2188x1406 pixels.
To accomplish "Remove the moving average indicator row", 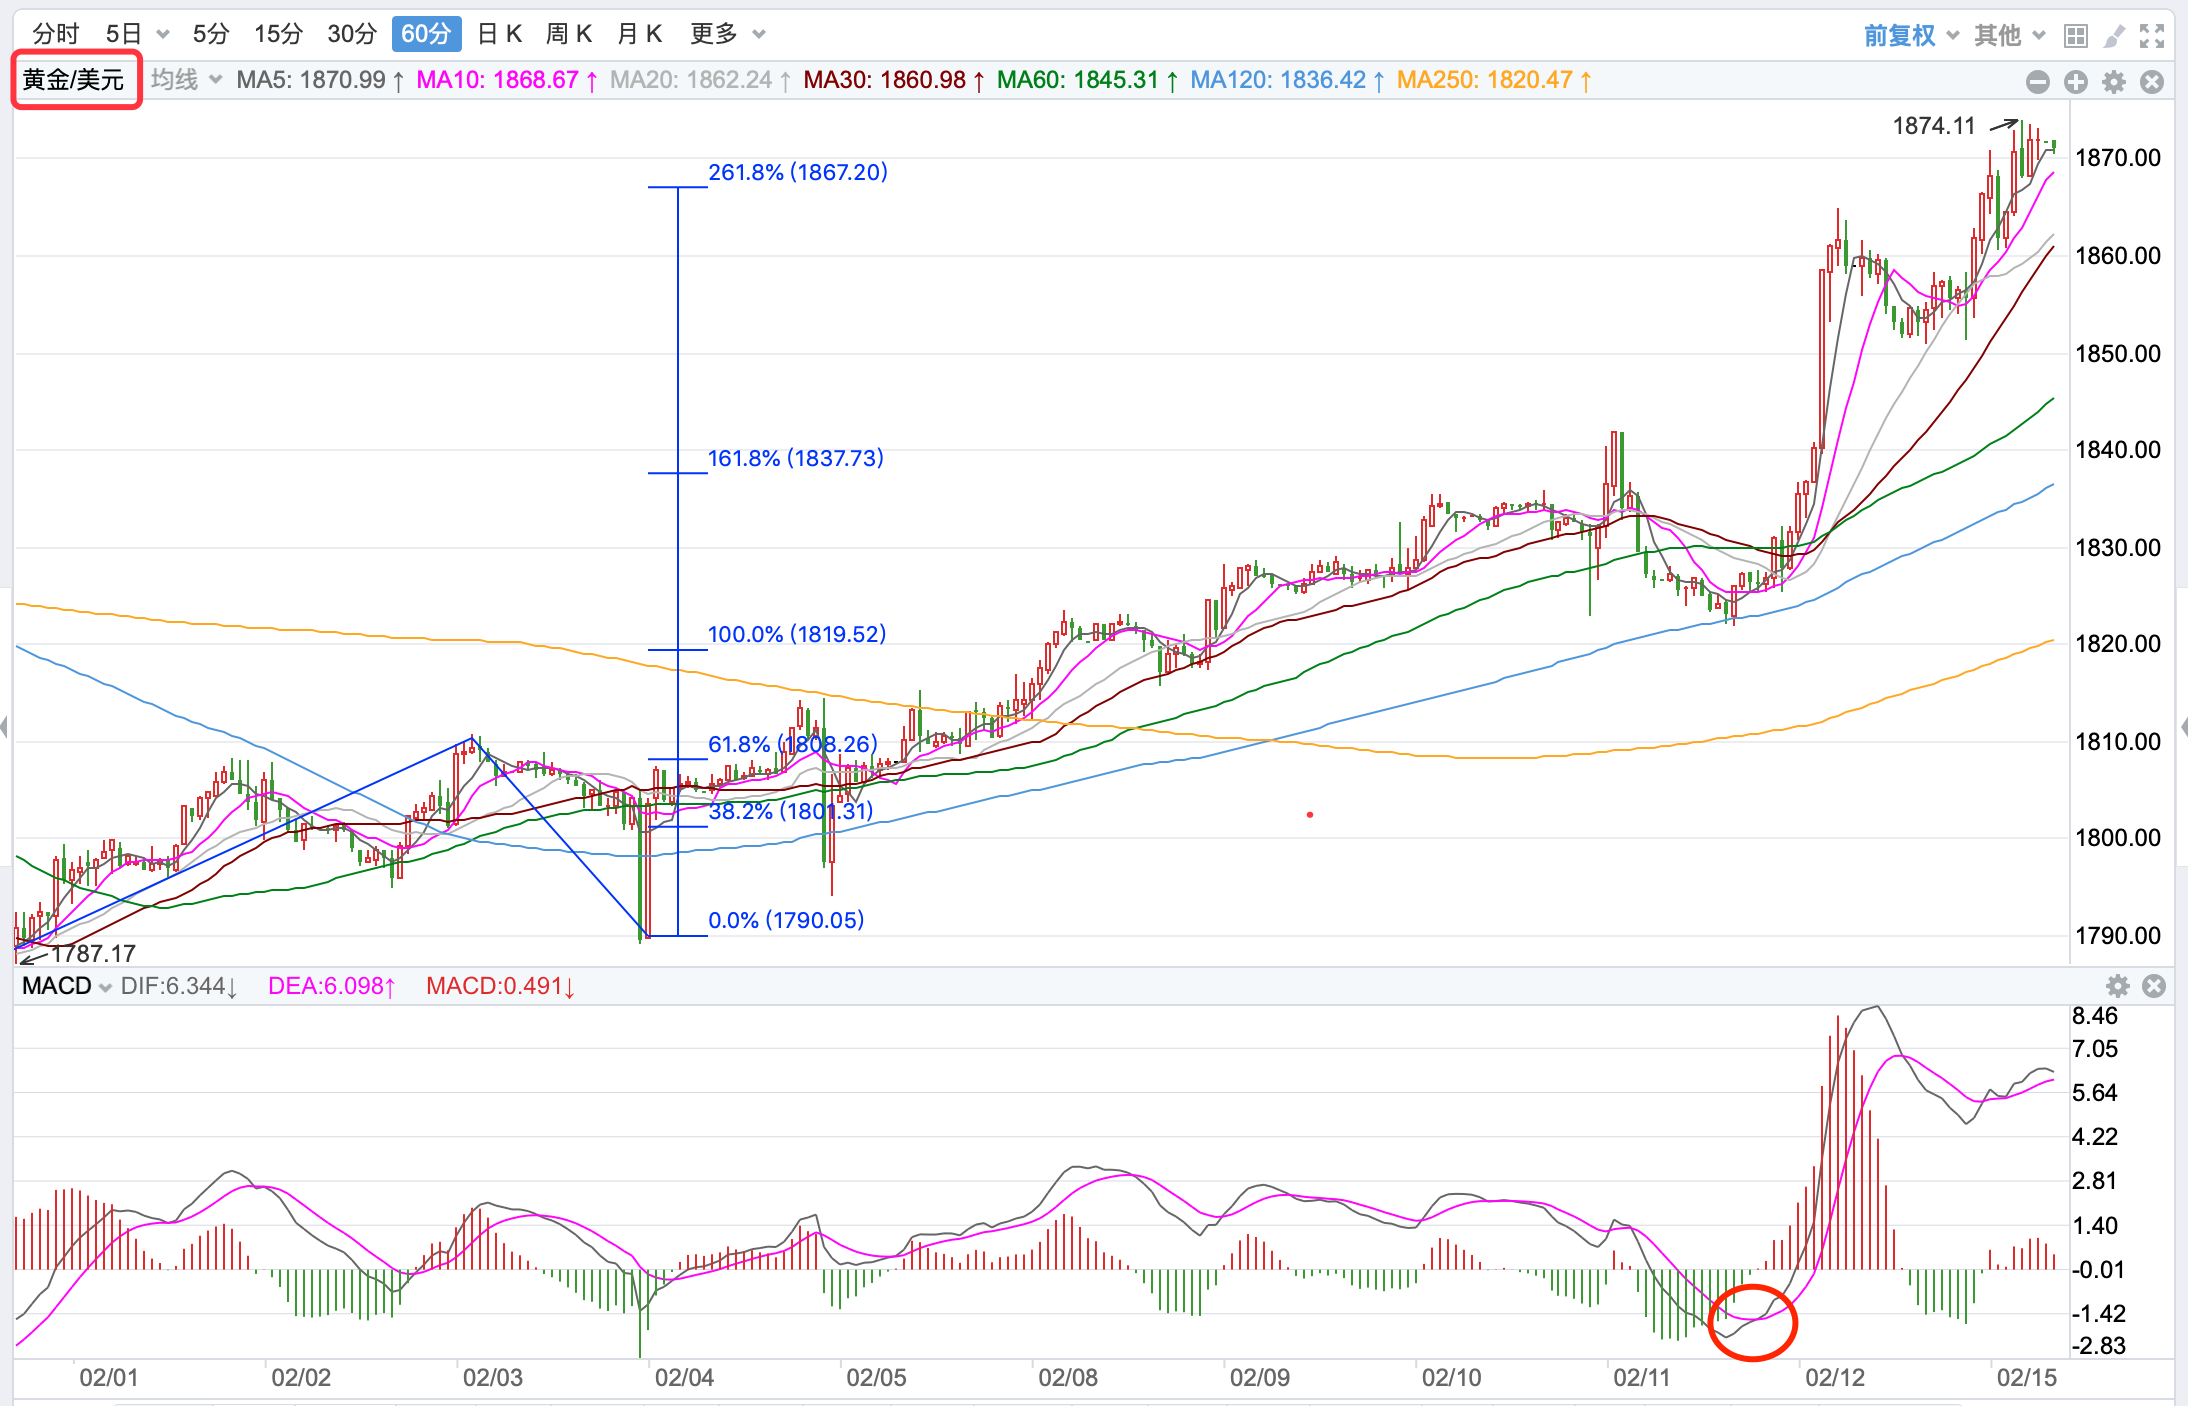I will point(2152,82).
